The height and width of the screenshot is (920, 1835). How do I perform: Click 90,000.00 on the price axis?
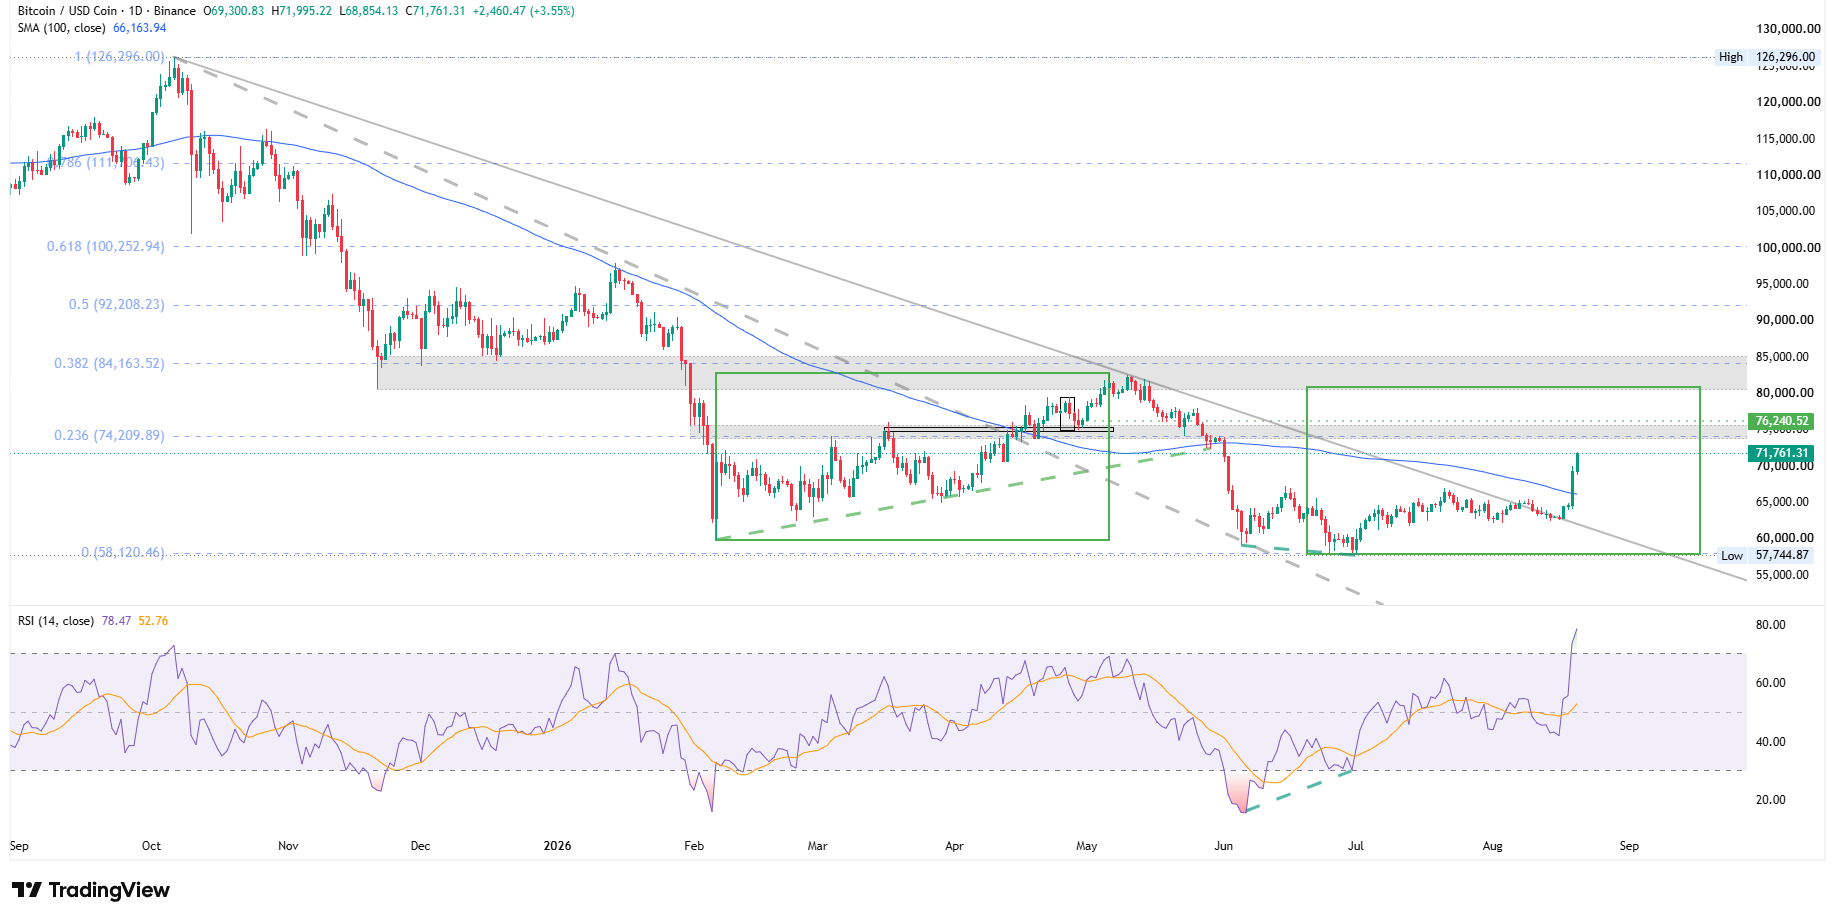point(1785,320)
